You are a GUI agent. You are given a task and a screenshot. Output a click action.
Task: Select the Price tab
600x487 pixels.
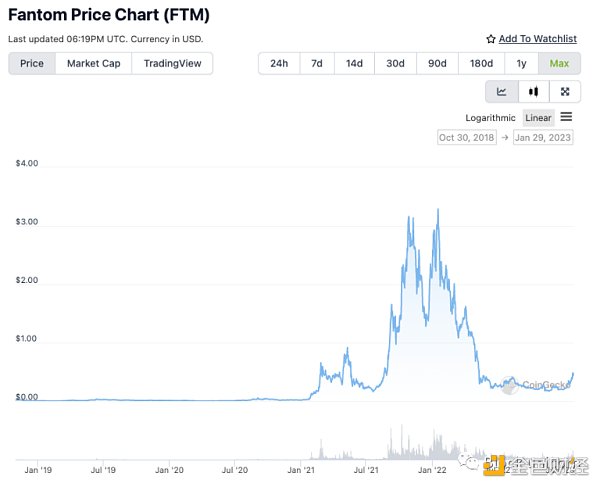coord(32,64)
